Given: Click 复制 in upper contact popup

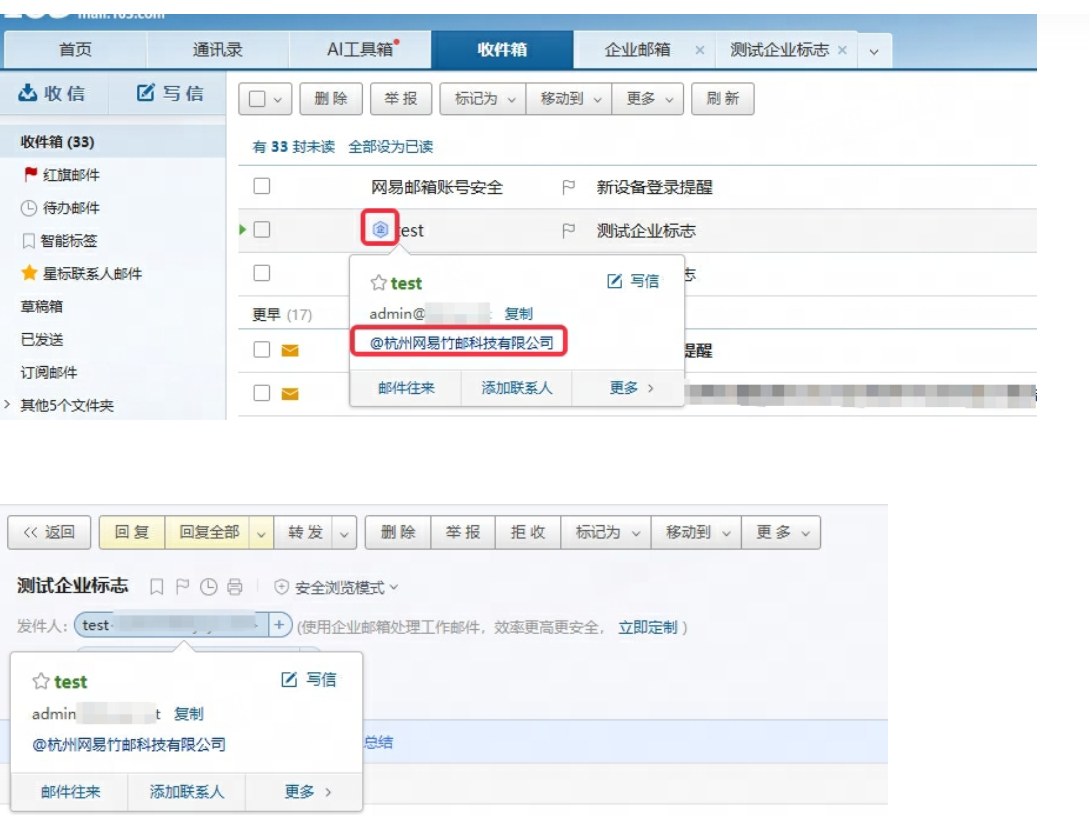Looking at the screenshot, I should (518, 313).
